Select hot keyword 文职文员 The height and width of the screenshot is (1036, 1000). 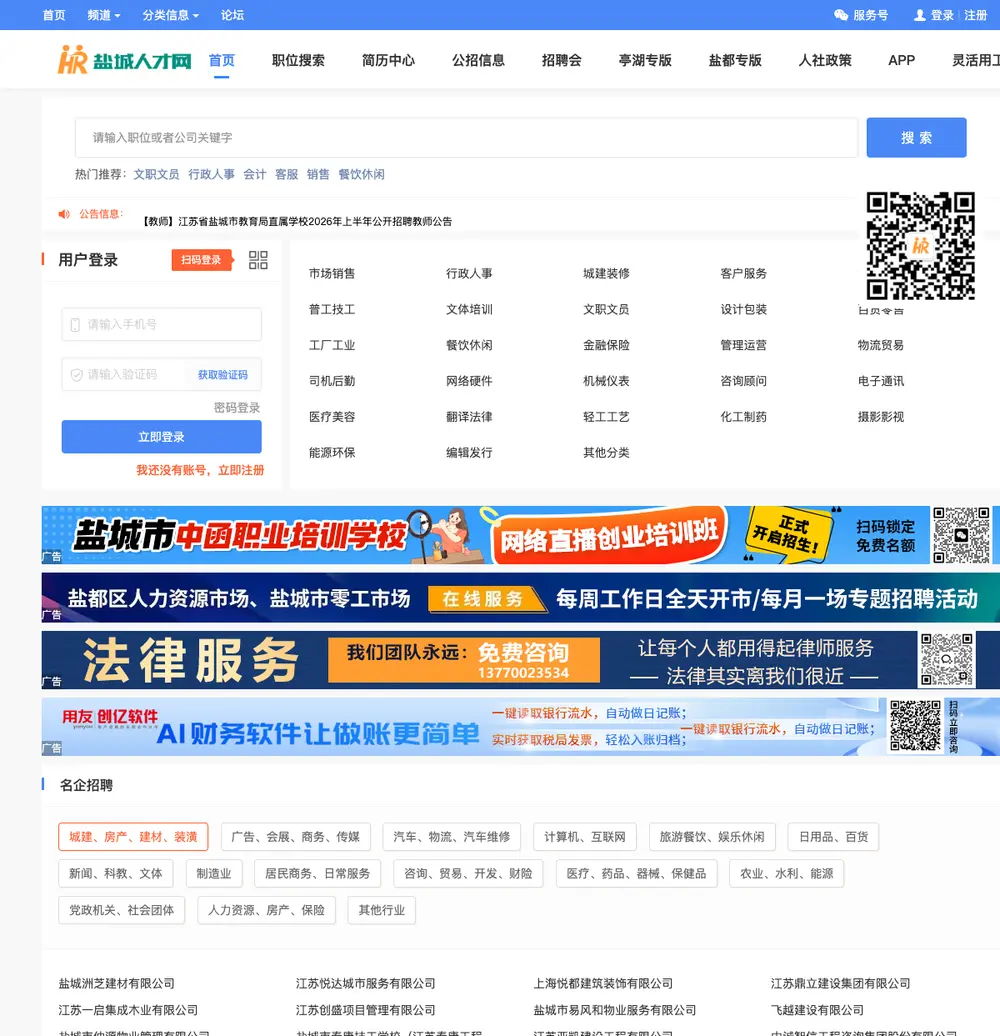coord(157,174)
